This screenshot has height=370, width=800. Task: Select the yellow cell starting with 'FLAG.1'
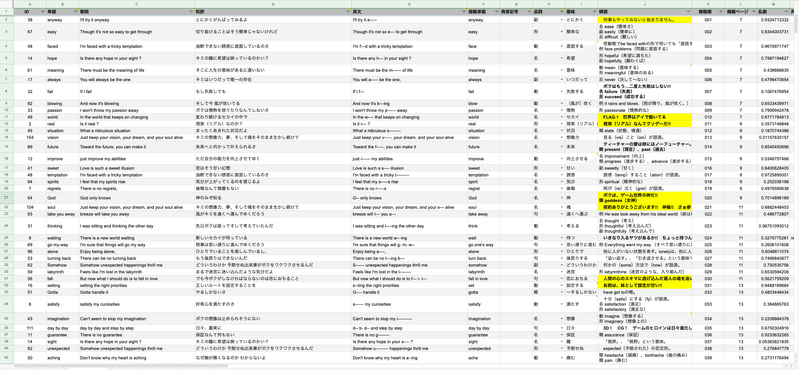point(645,117)
